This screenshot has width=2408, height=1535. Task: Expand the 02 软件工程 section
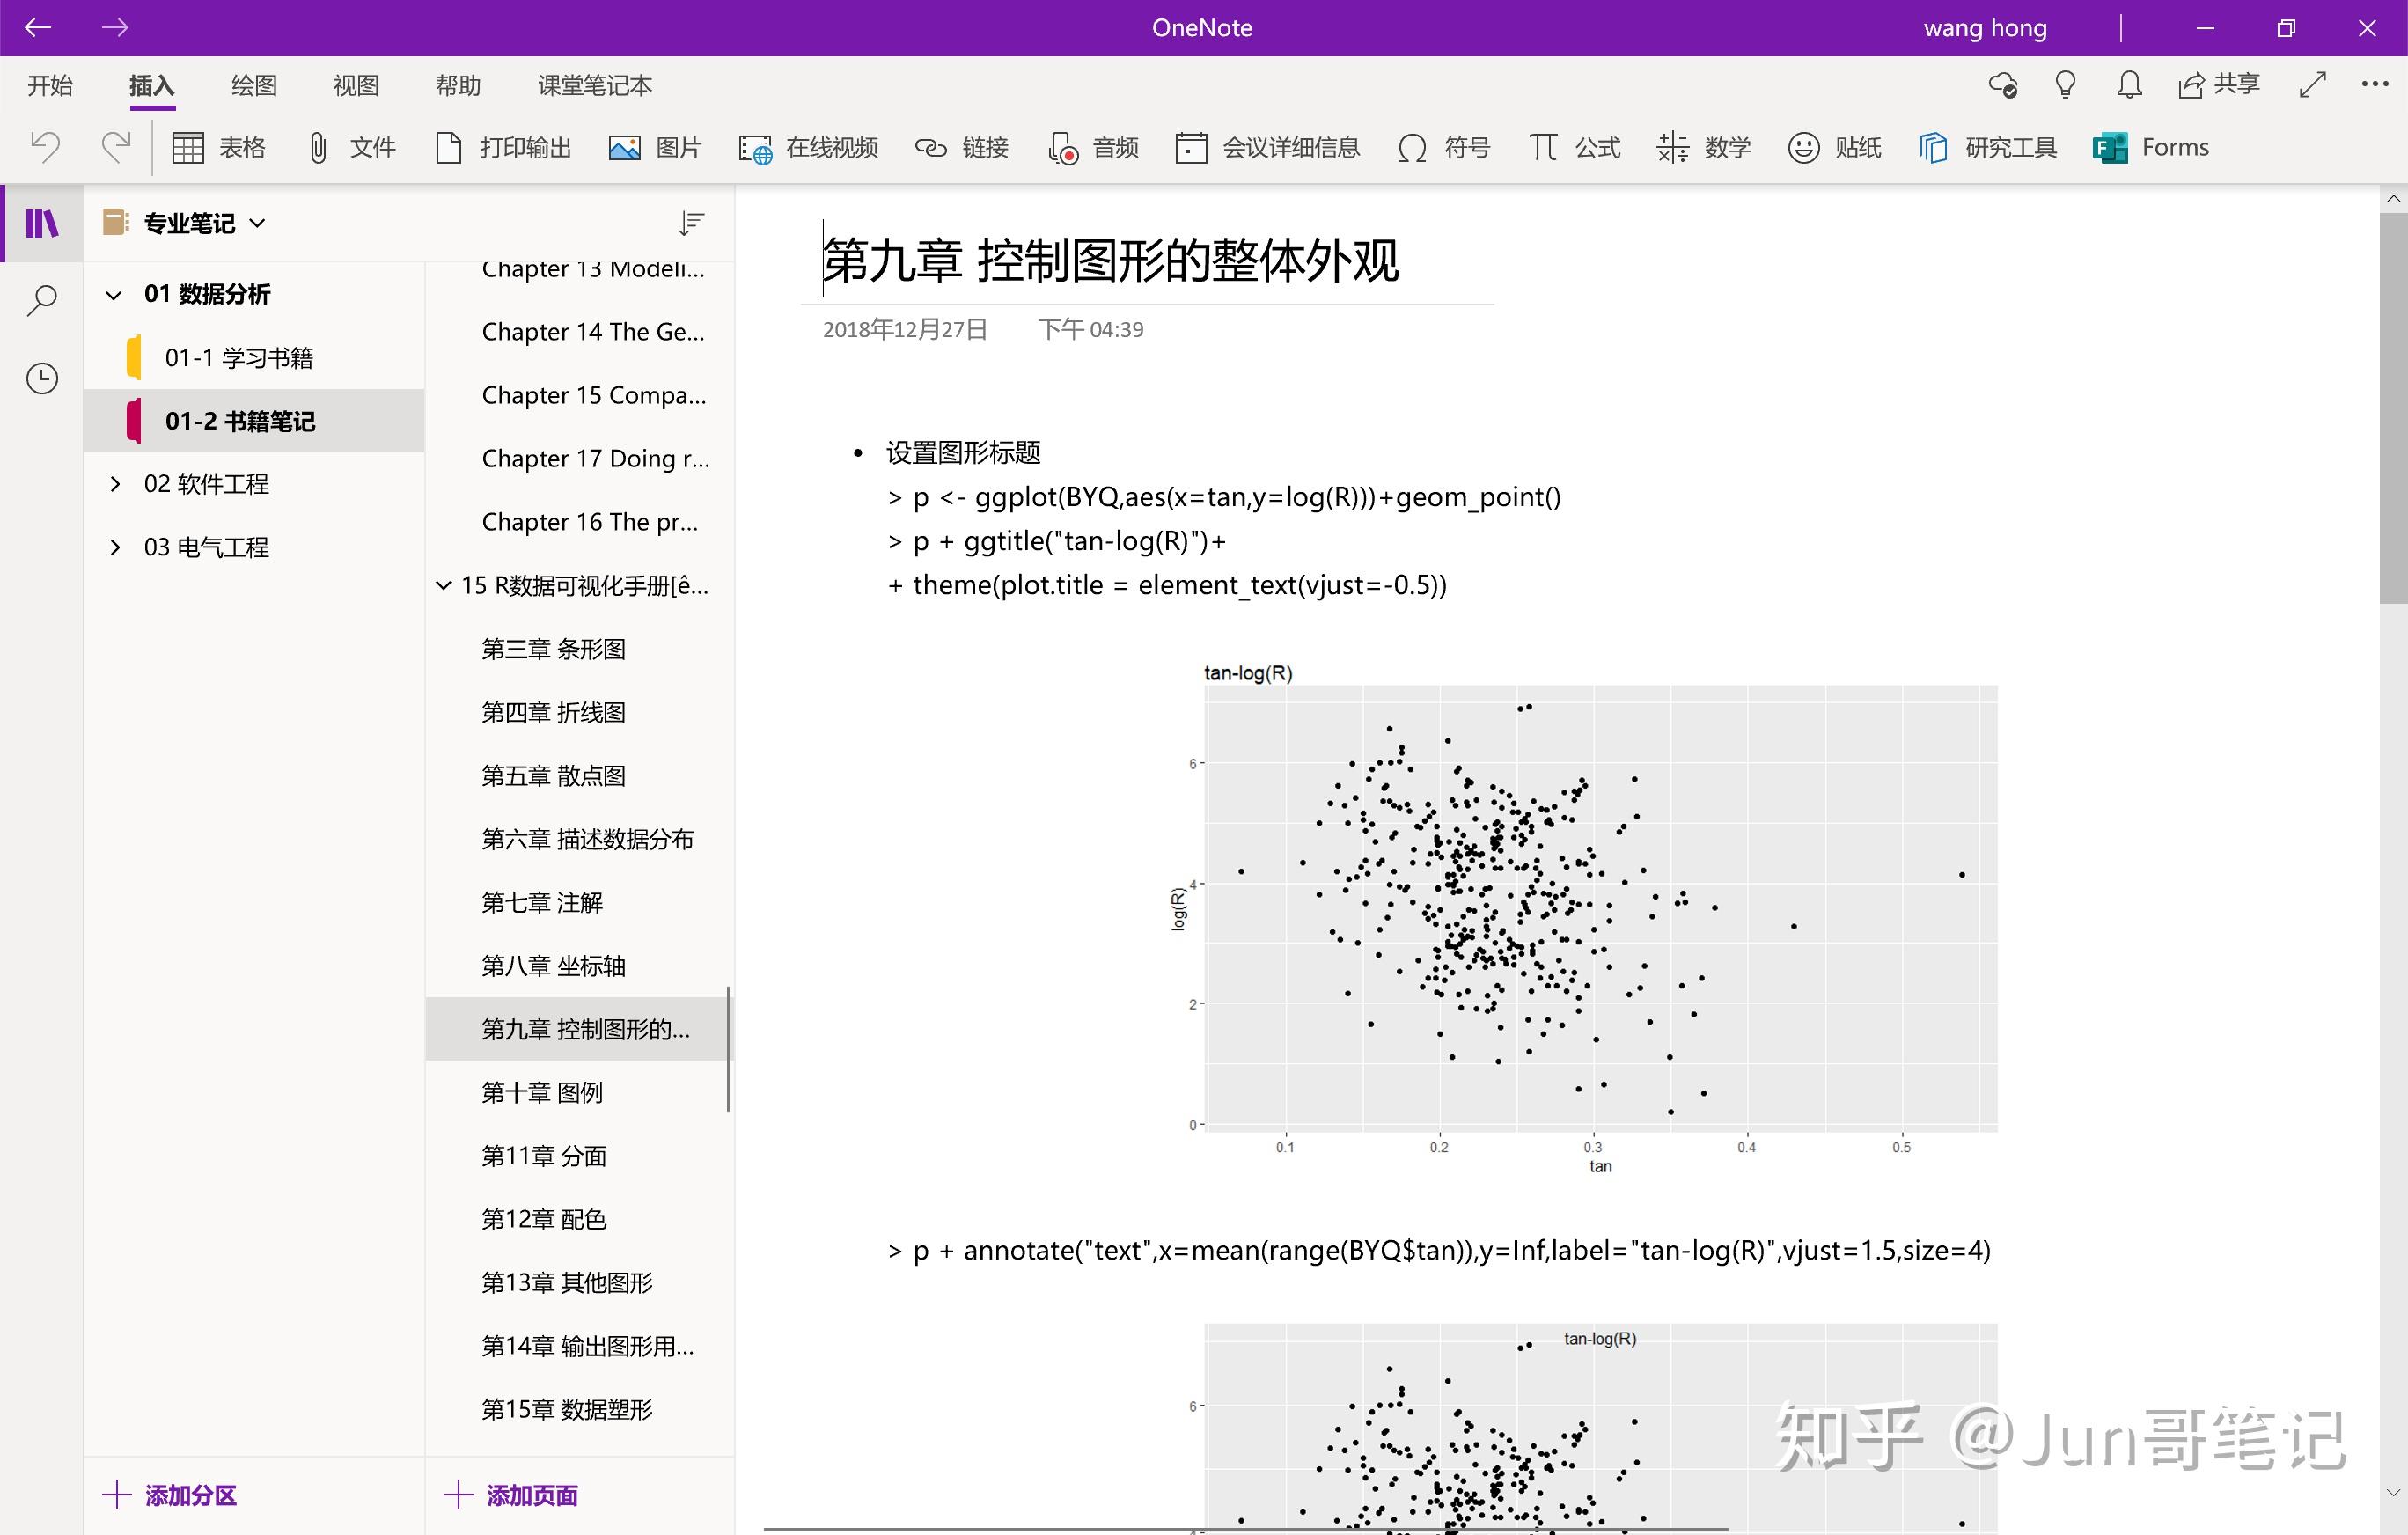point(115,483)
